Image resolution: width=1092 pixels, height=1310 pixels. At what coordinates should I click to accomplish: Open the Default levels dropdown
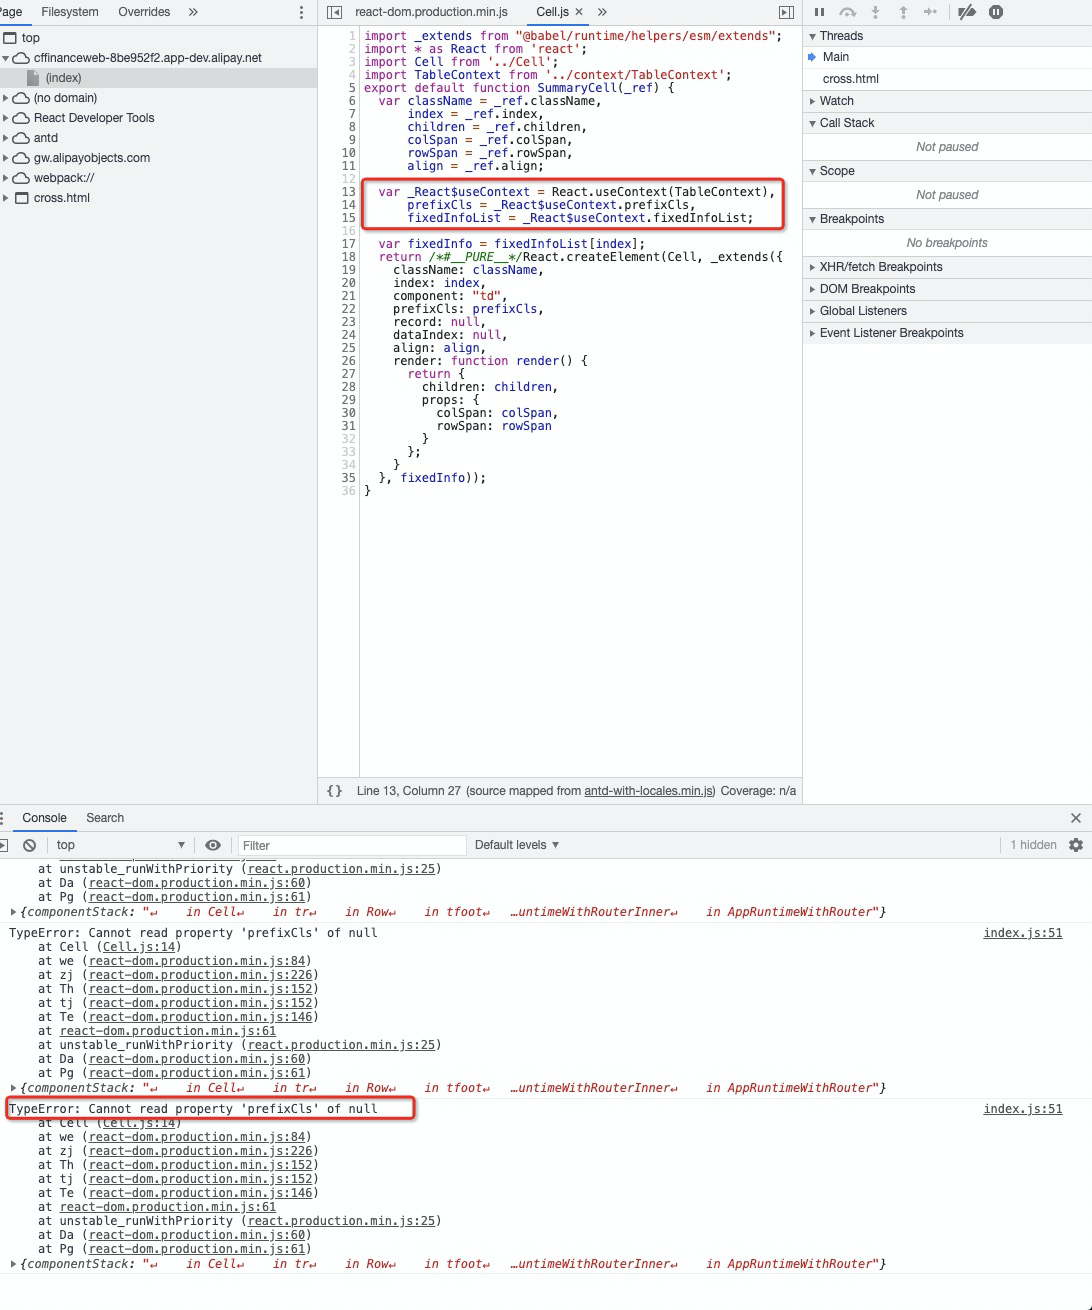pyautogui.click(x=516, y=845)
